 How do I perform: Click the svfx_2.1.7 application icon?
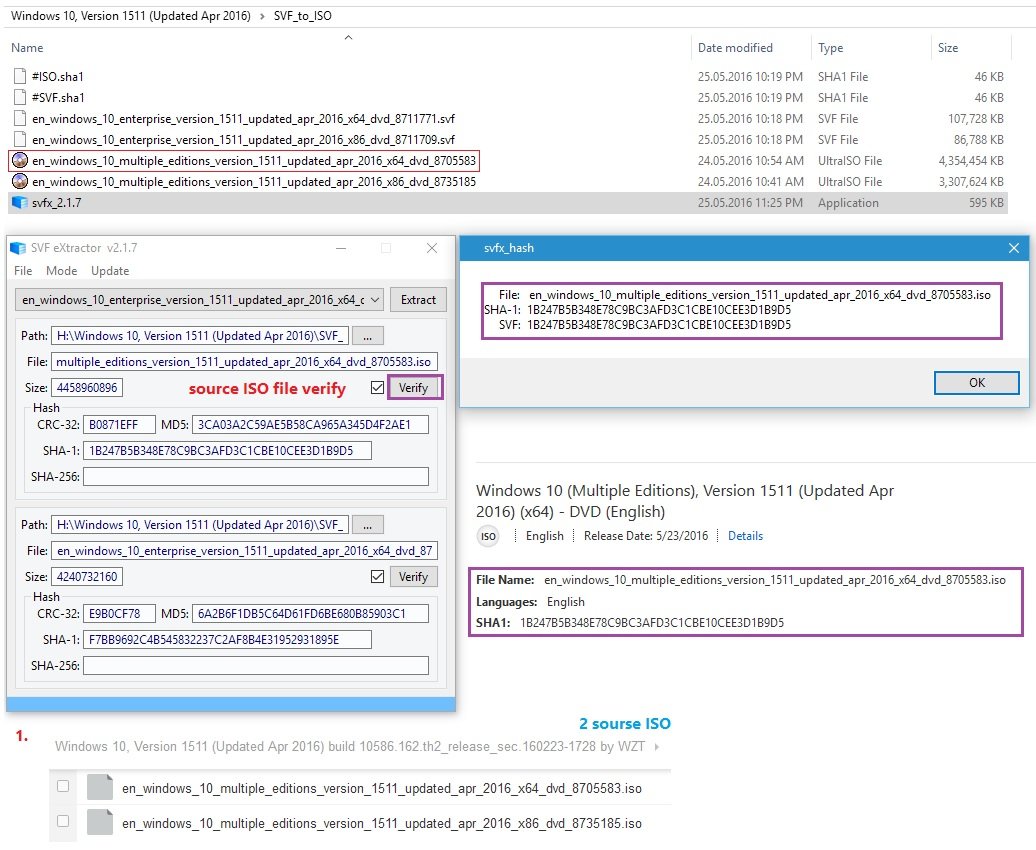[20, 203]
